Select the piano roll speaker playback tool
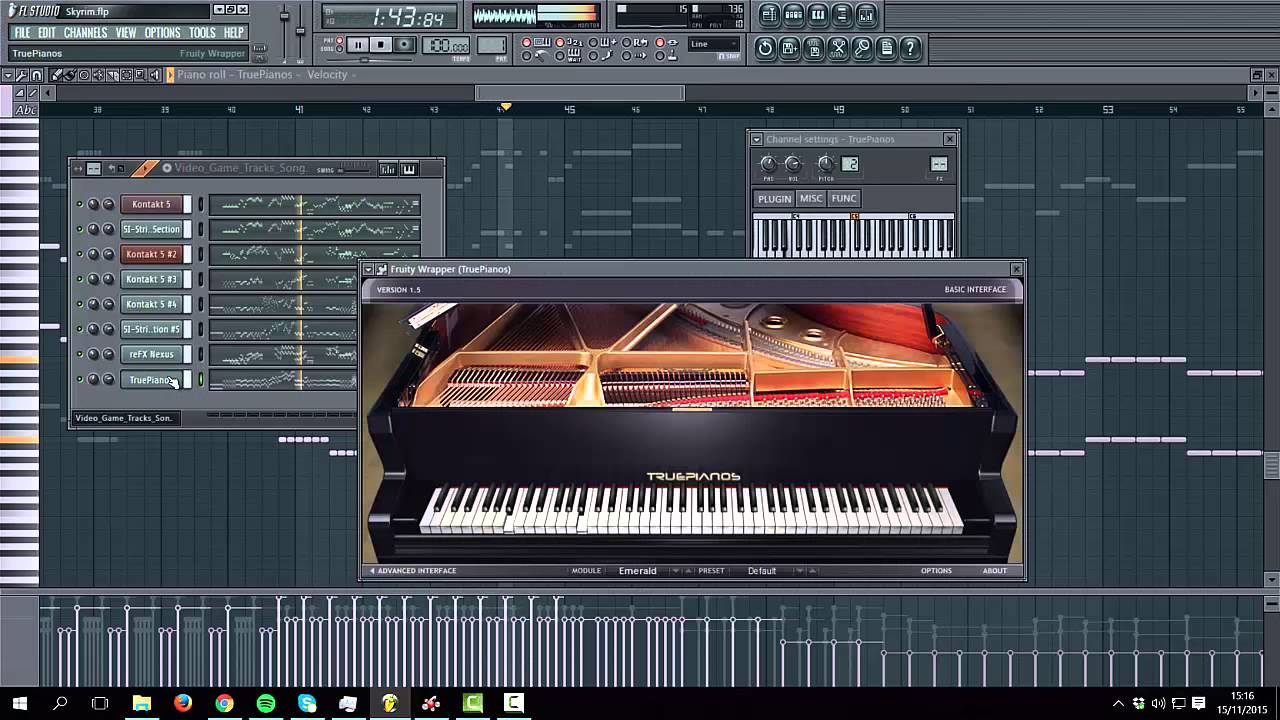Viewport: 1280px width, 720px height. point(154,75)
